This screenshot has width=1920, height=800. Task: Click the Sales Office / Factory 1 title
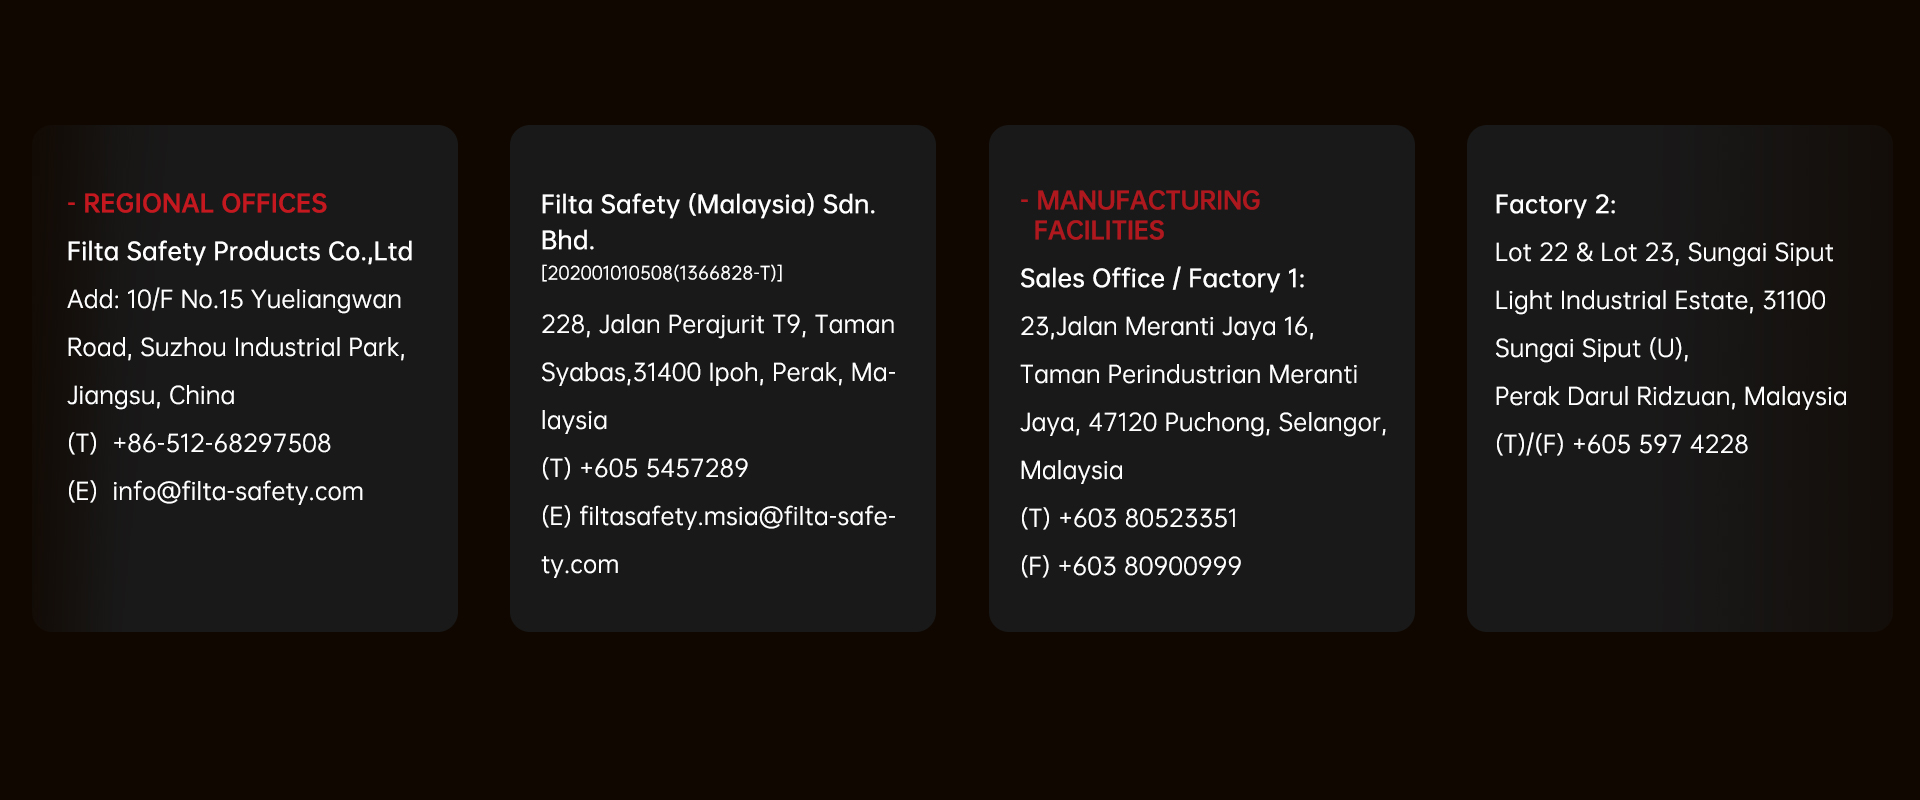(x=1162, y=278)
